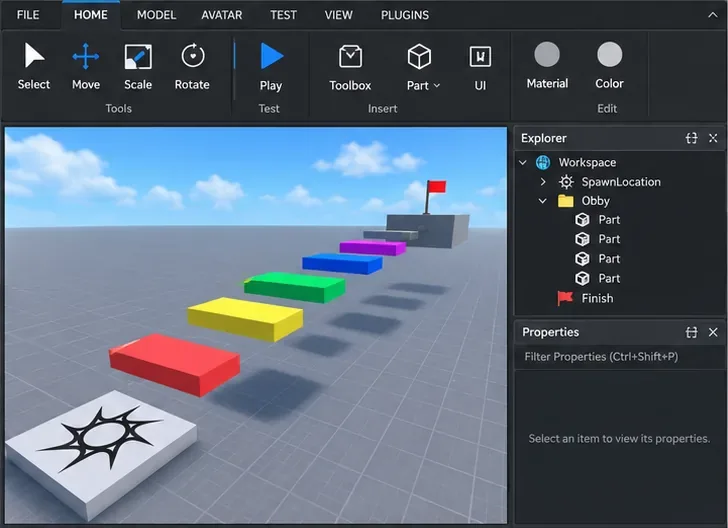Click the spawn pad in viewport
The height and width of the screenshot is (528, 728).
(100, 453)
